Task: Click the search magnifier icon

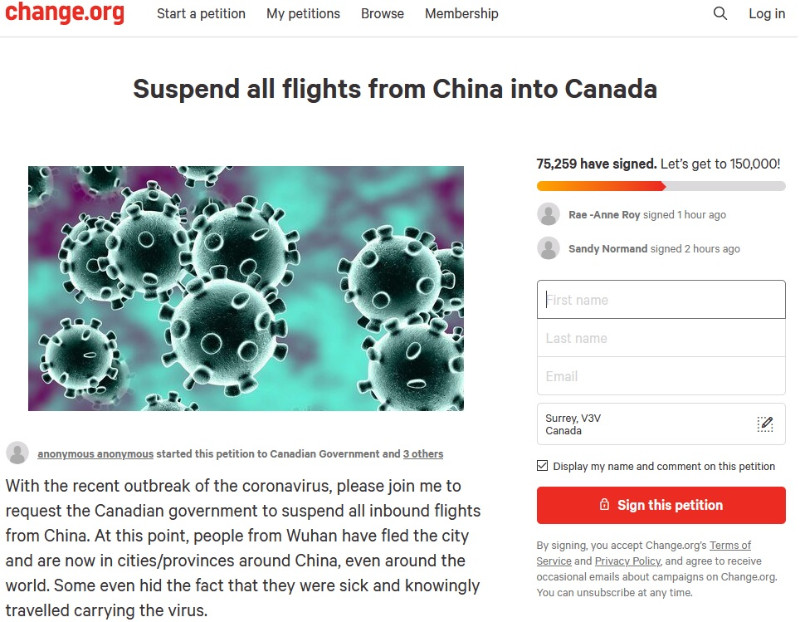Action: tap(720, 13)
